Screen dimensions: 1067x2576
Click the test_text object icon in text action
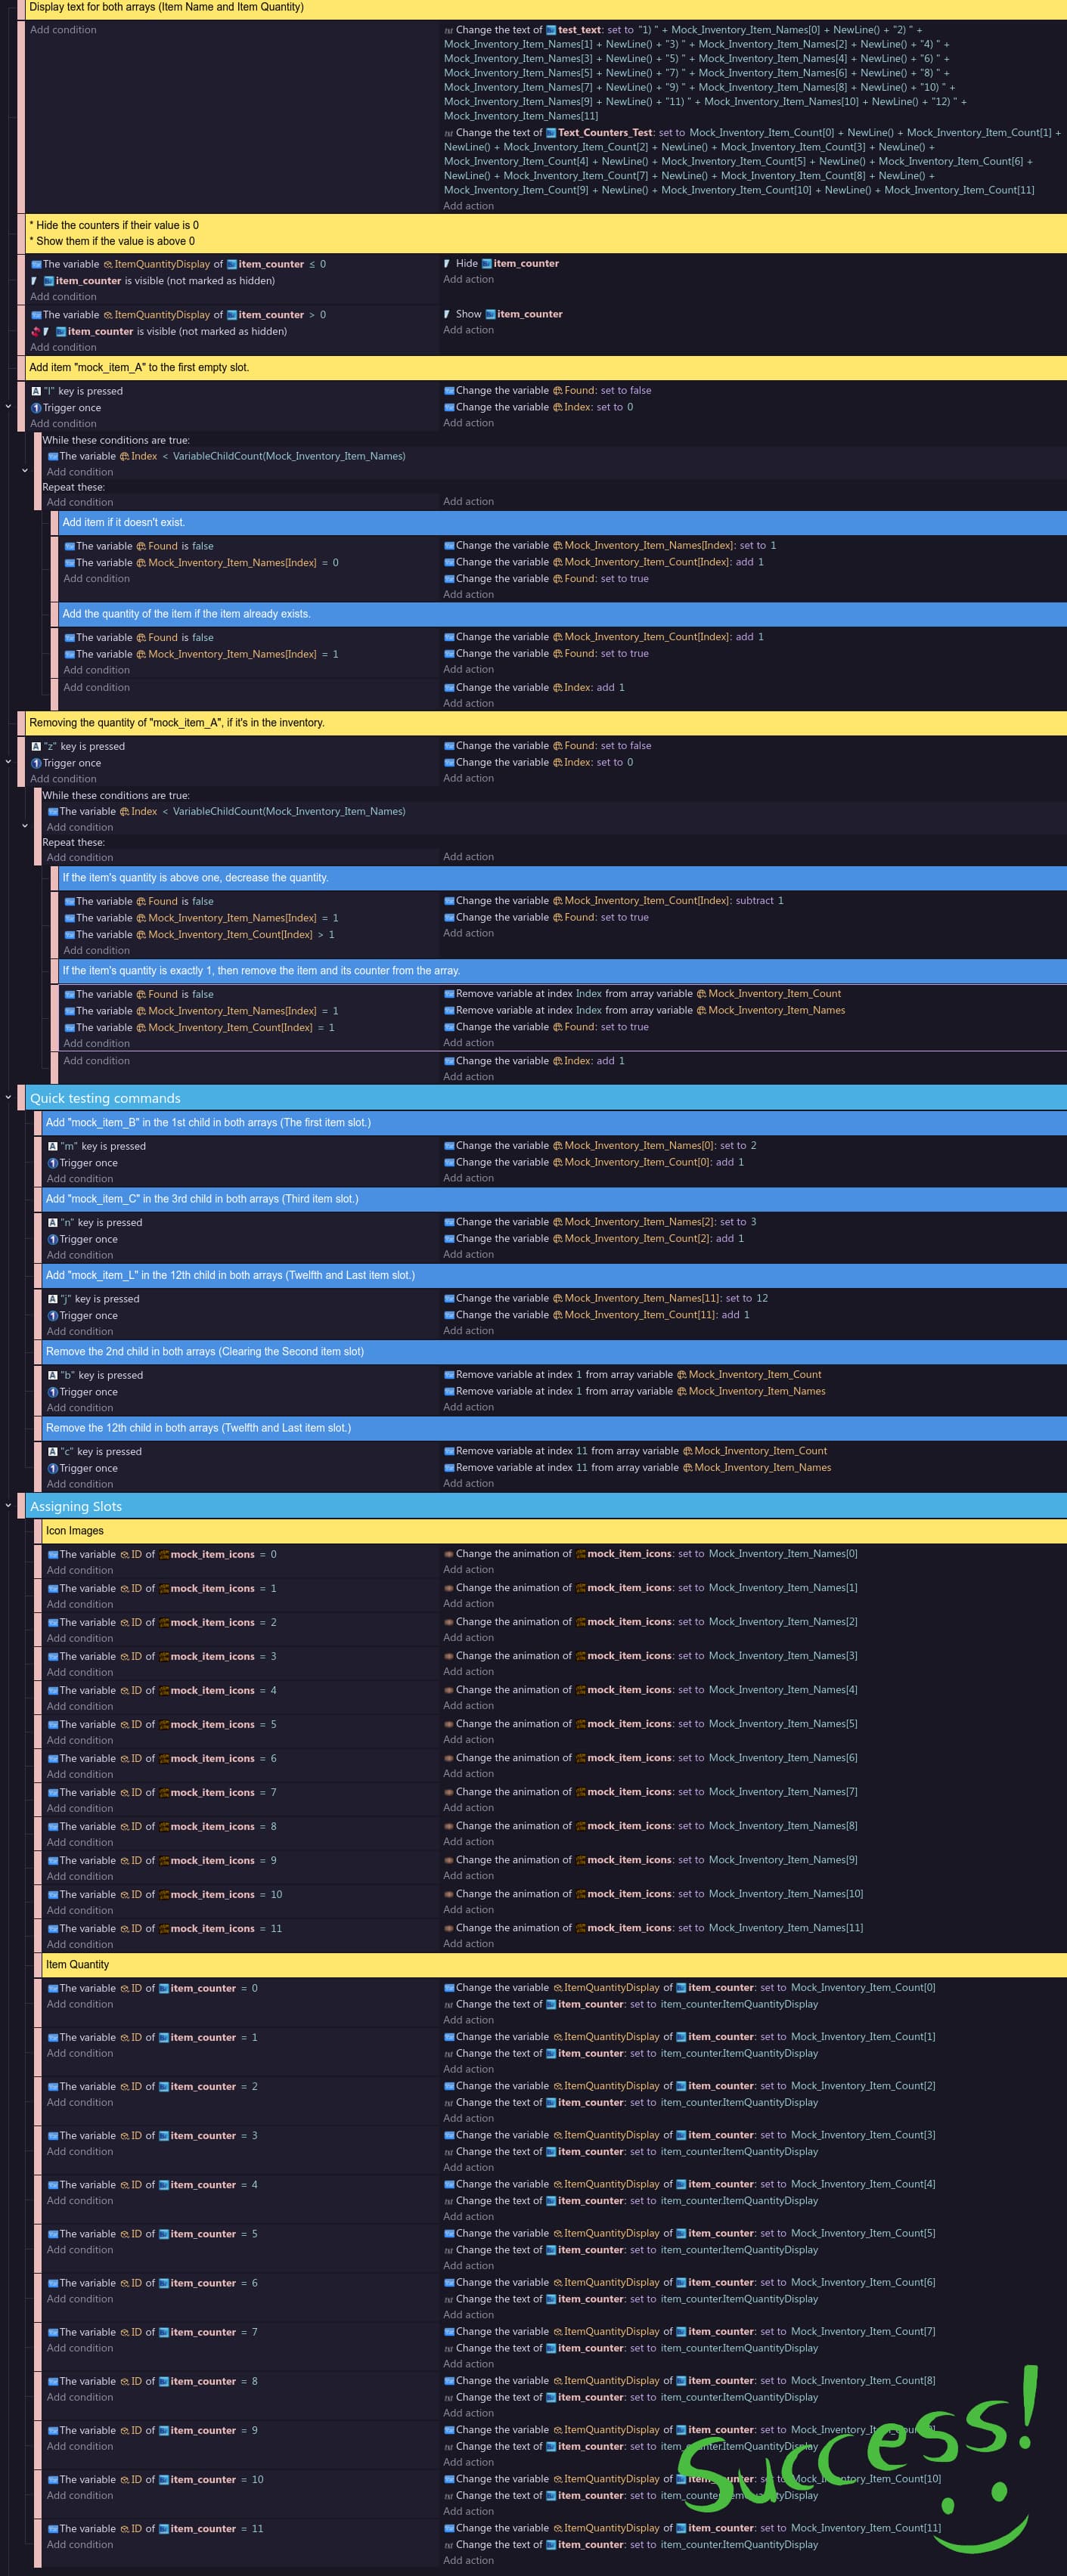(551, 30)
